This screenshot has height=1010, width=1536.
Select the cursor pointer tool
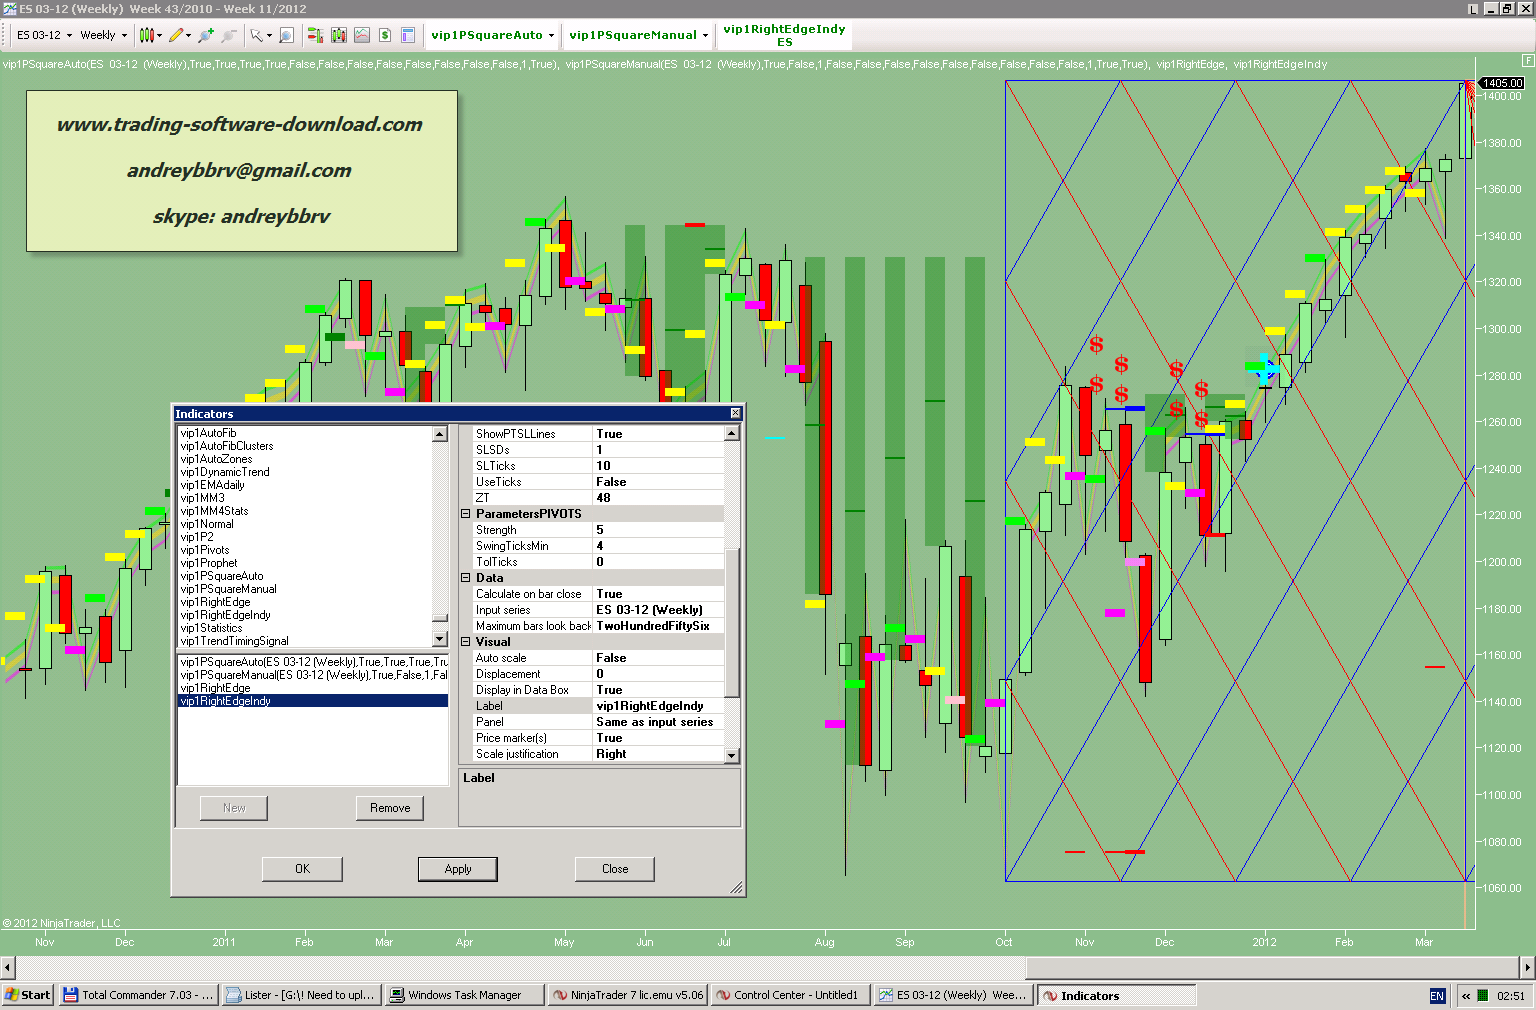(257, 35)
